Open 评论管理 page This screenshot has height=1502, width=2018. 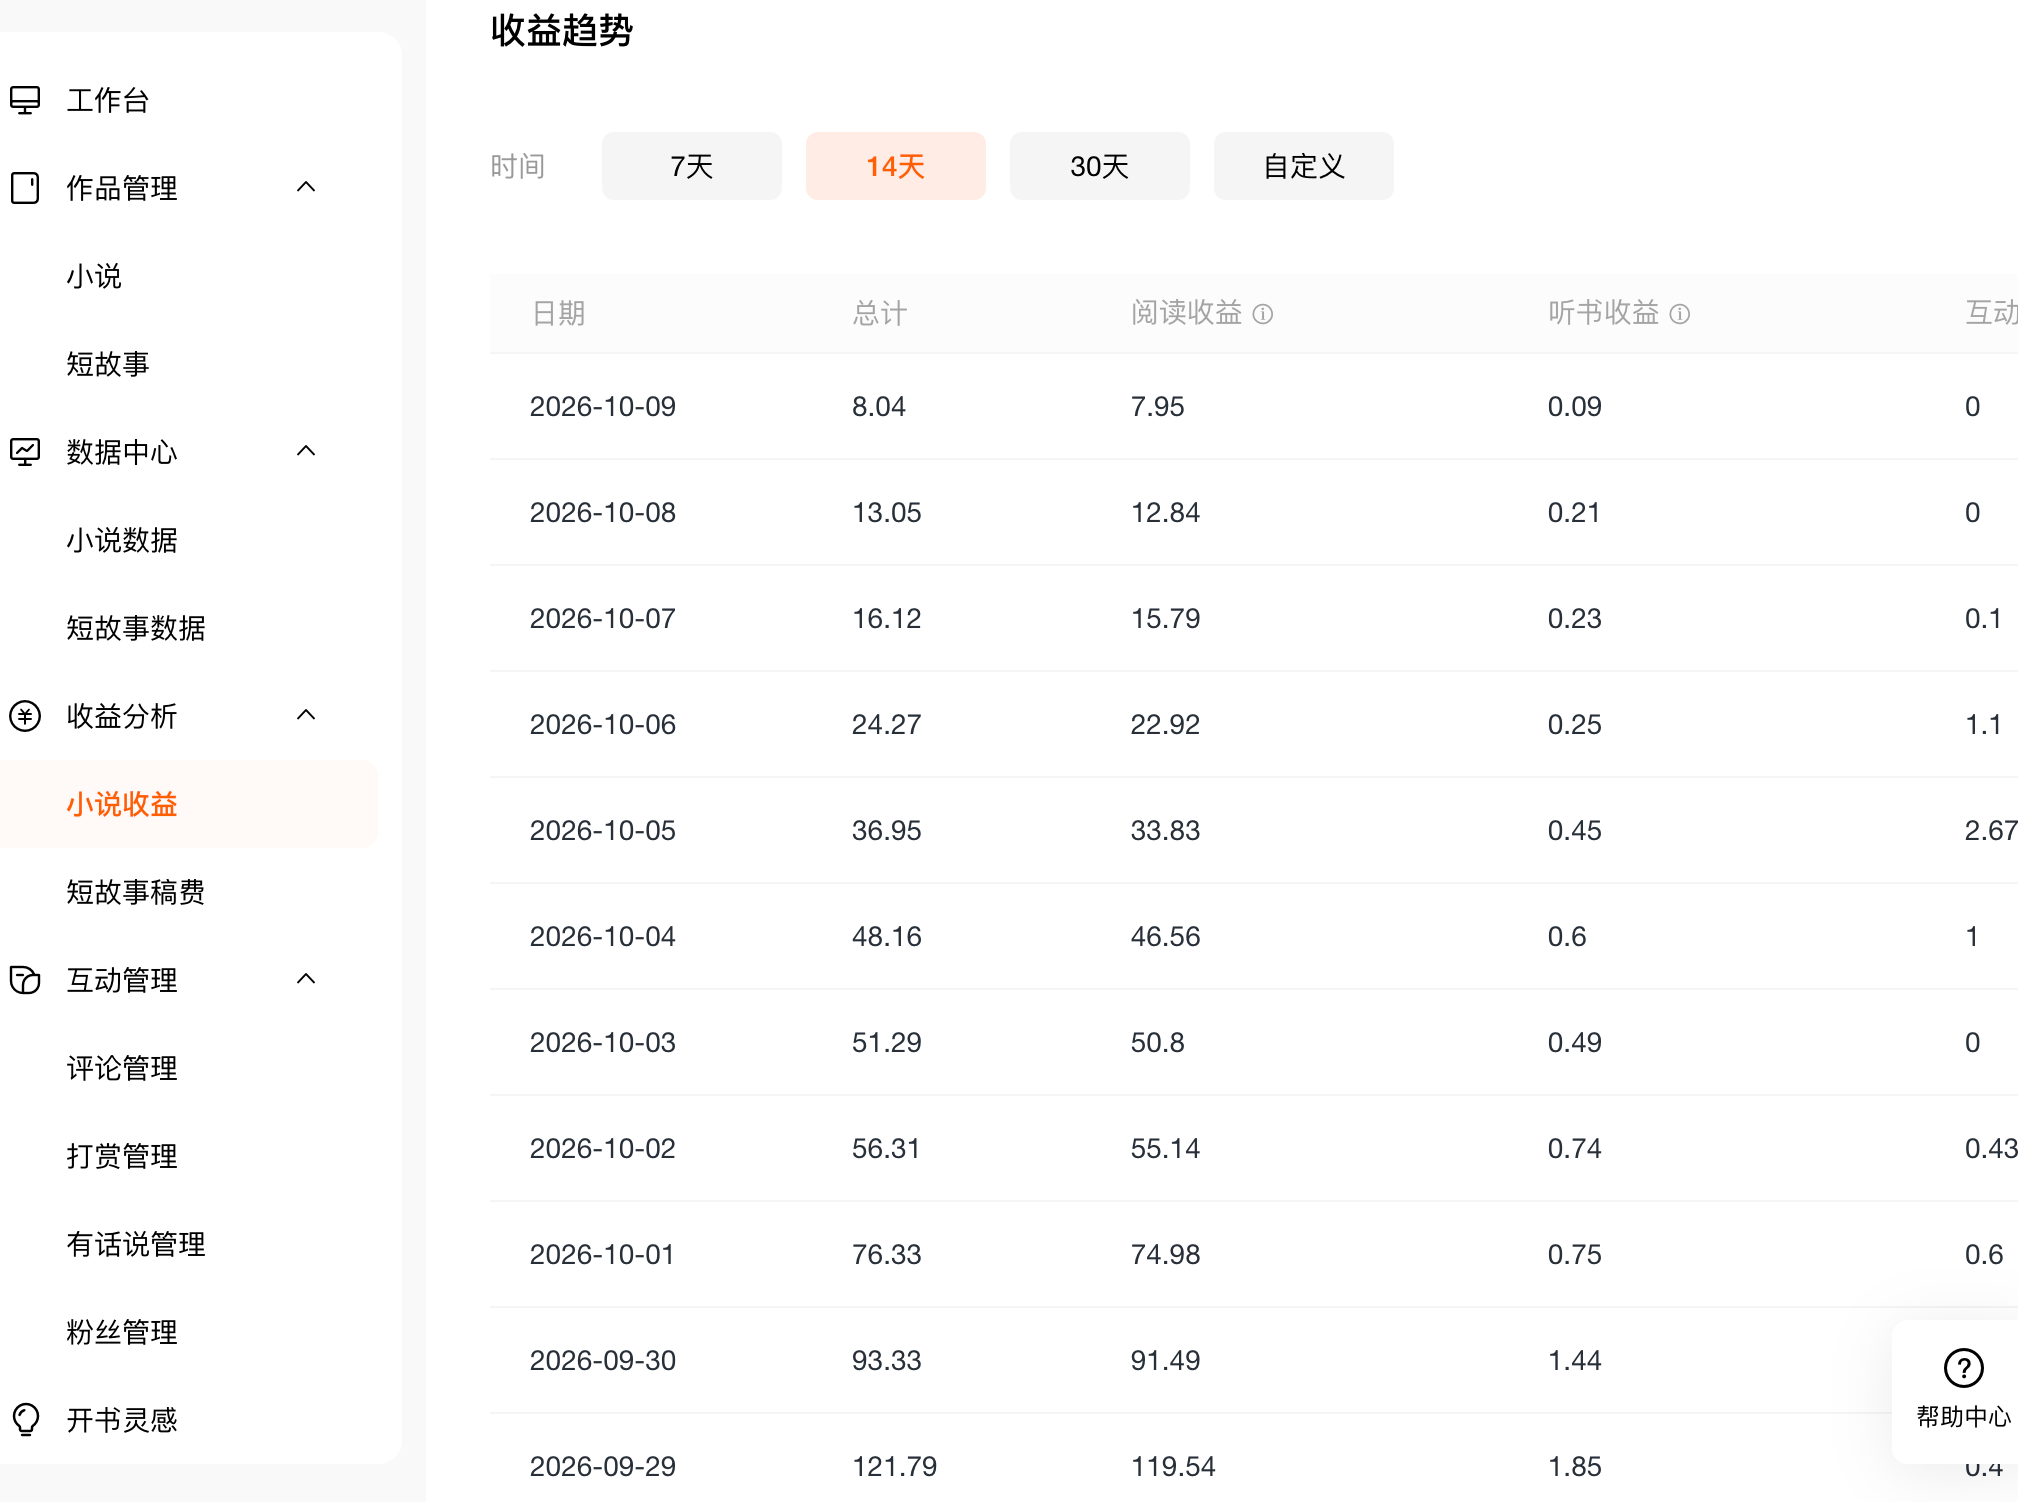tap(122, 1068)
